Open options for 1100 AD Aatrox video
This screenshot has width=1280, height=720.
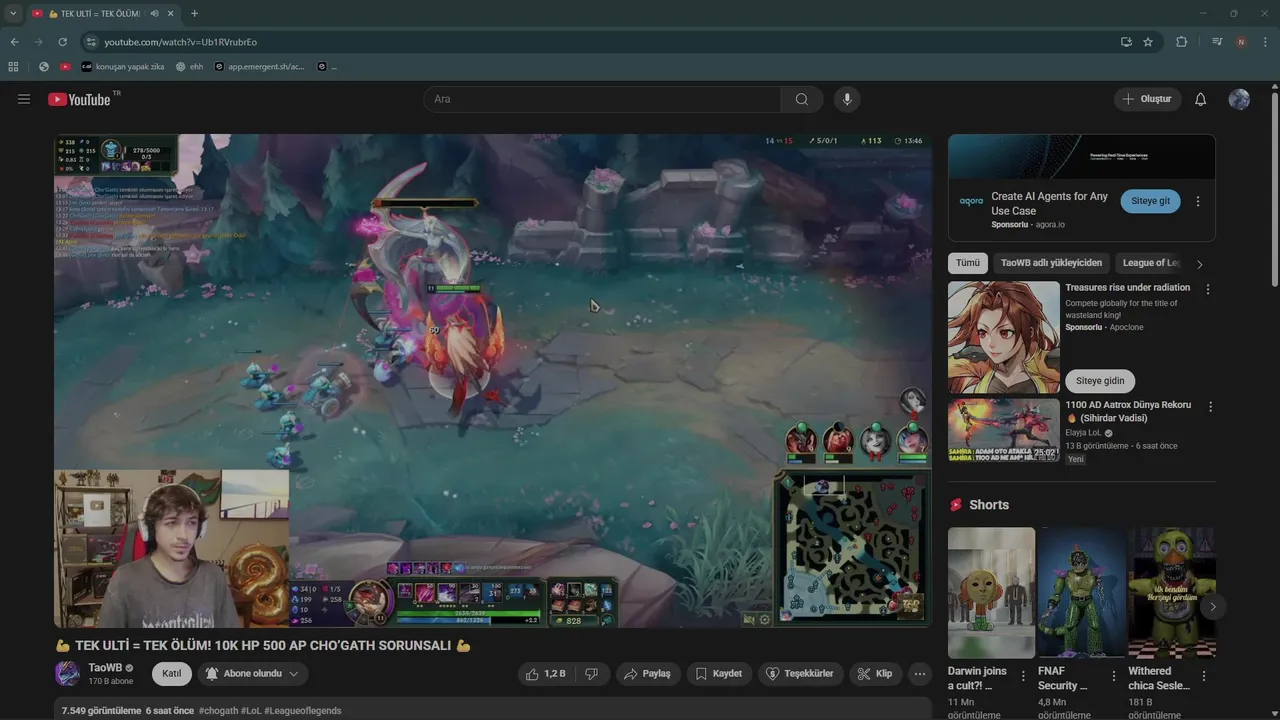pyautogui.click(x=1211, y=407)
